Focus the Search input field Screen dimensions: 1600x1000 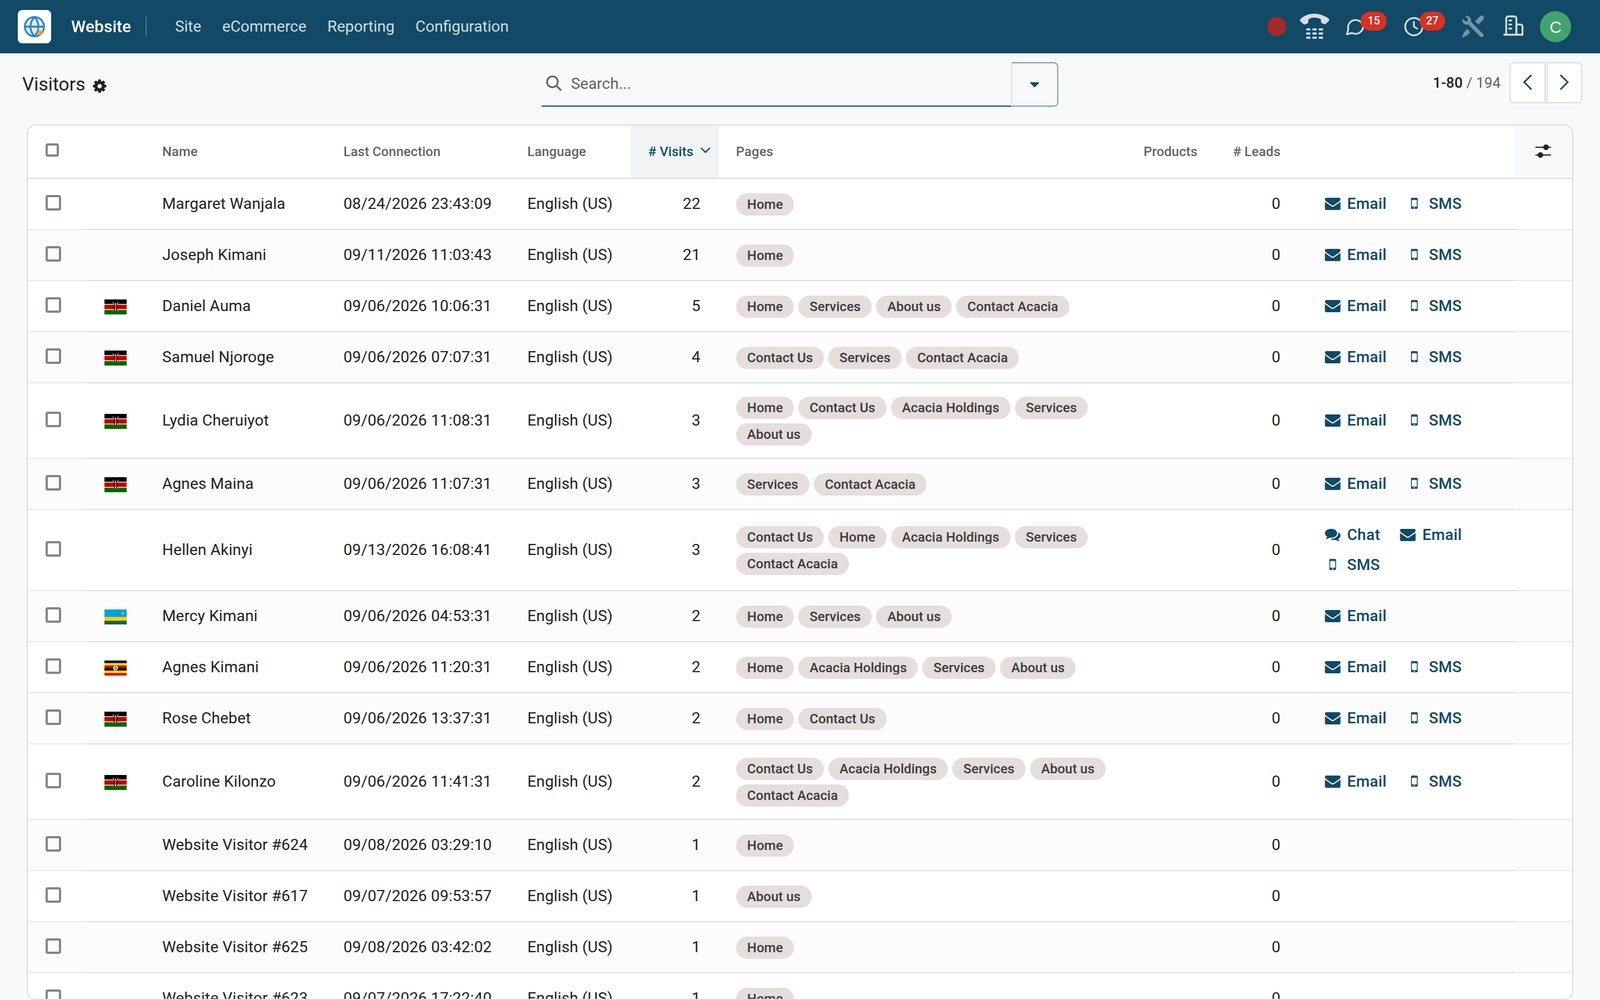(776, 84)
